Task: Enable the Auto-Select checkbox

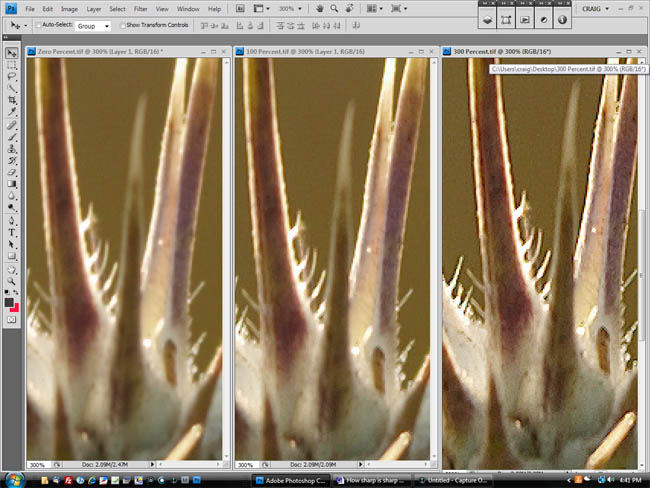Action: 38,25
